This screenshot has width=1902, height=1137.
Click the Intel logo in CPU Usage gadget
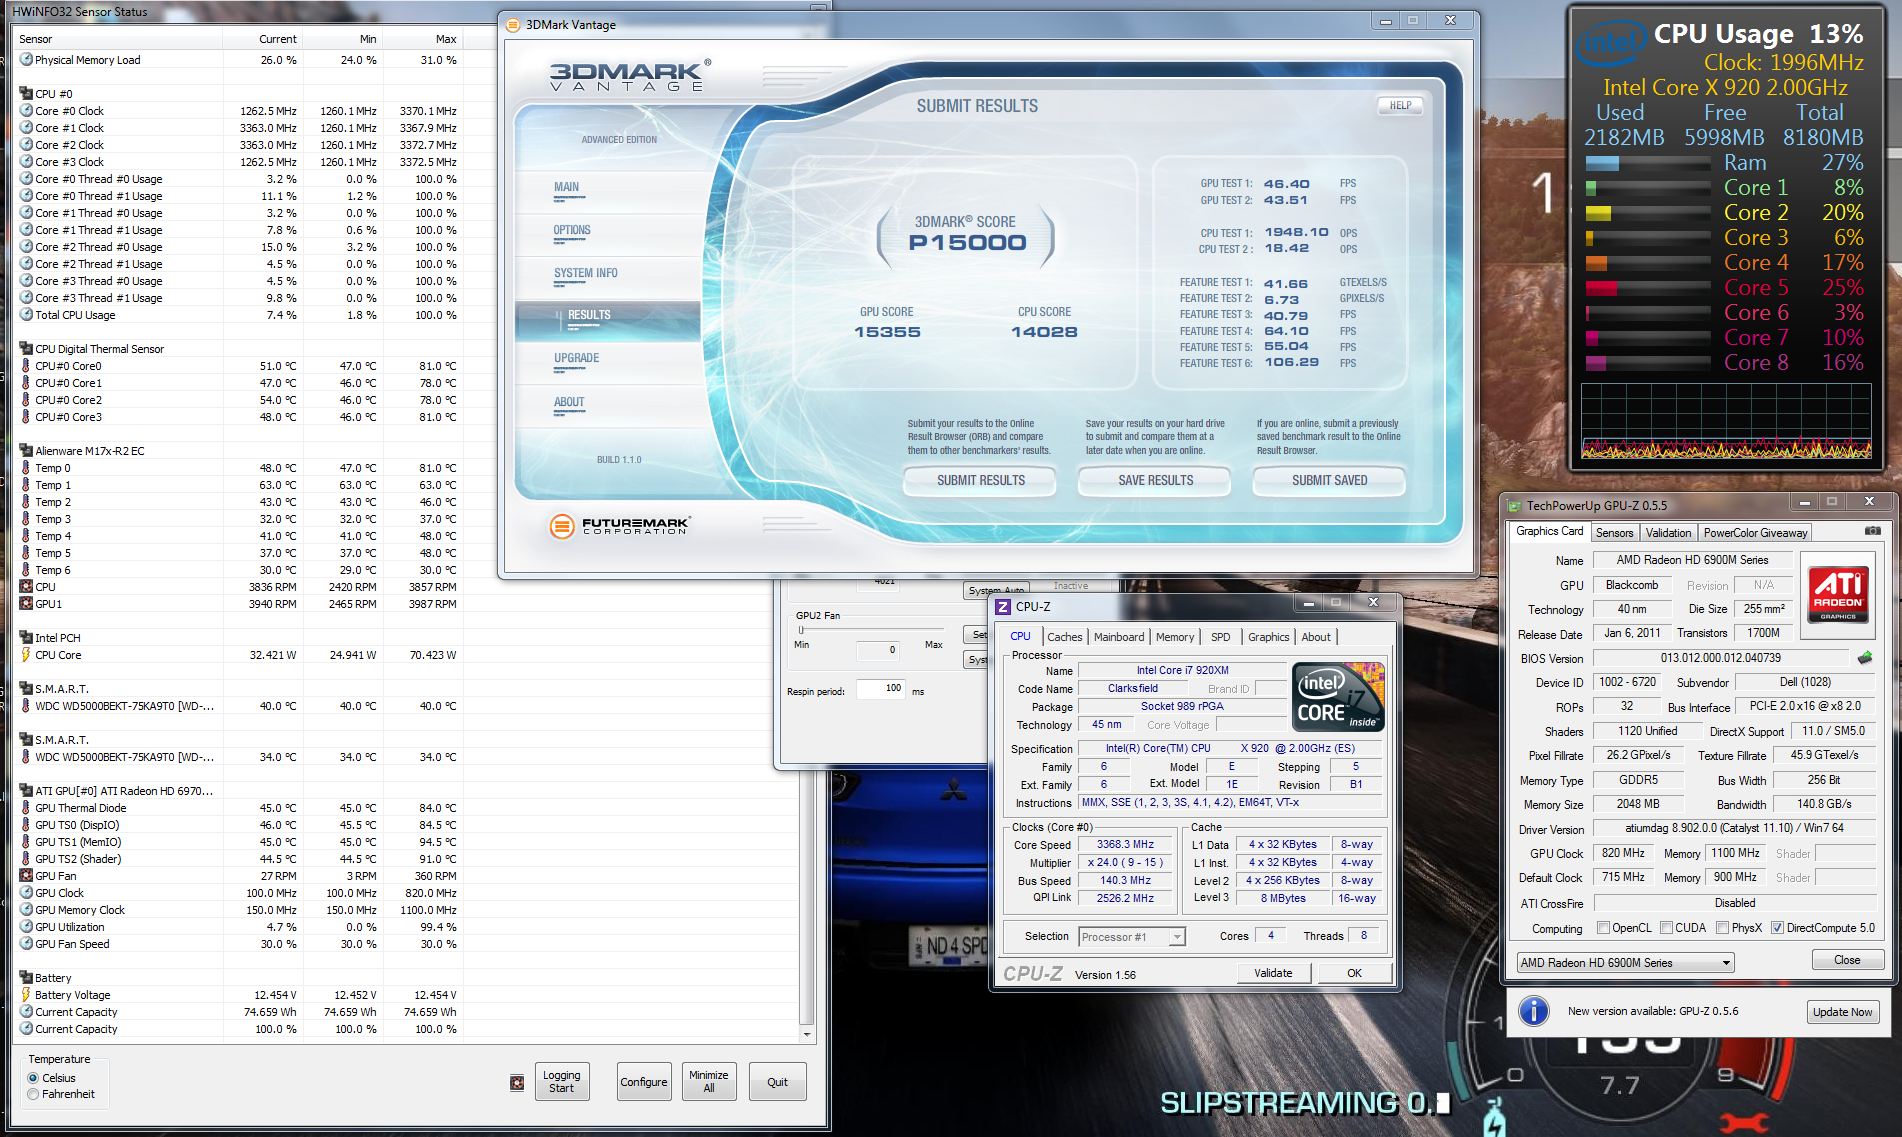point(1611,43)
